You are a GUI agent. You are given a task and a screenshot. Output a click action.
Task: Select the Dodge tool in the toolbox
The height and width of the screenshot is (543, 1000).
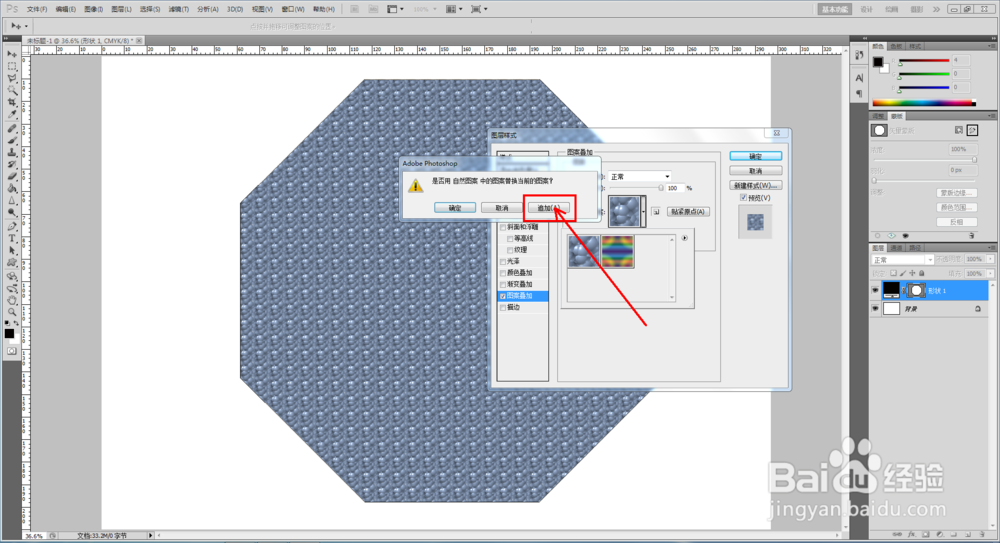click(x=11, y=213)
